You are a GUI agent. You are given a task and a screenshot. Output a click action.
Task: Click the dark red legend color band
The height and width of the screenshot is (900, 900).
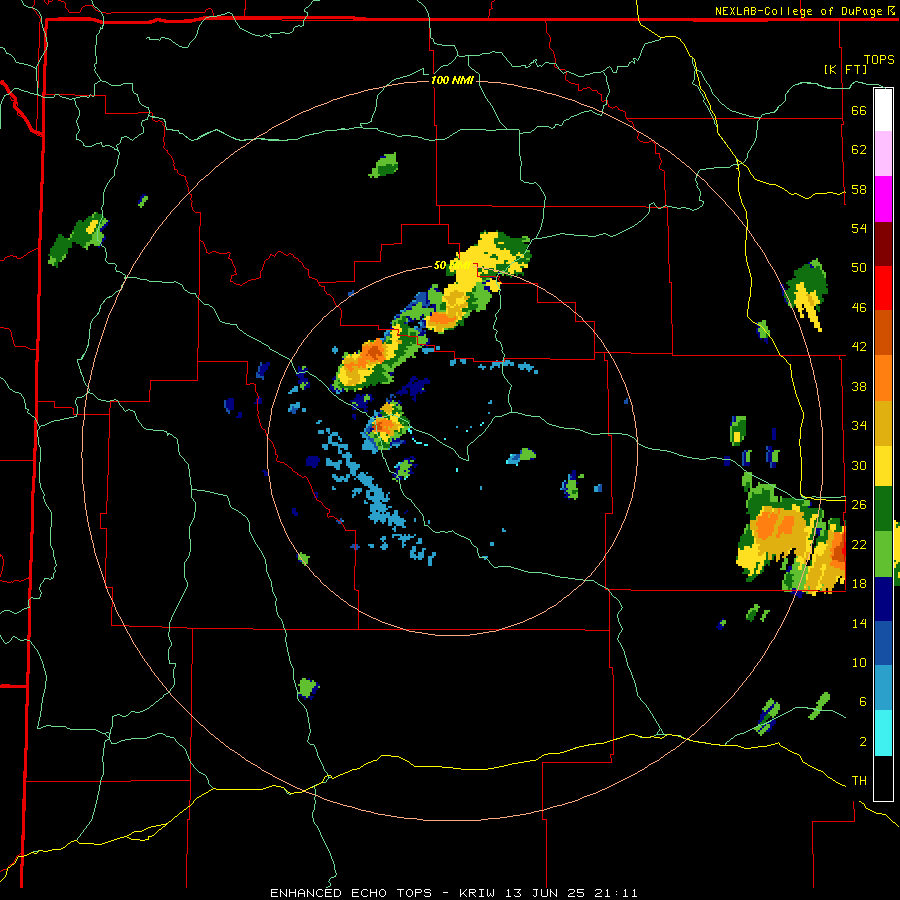coord(883,243)
